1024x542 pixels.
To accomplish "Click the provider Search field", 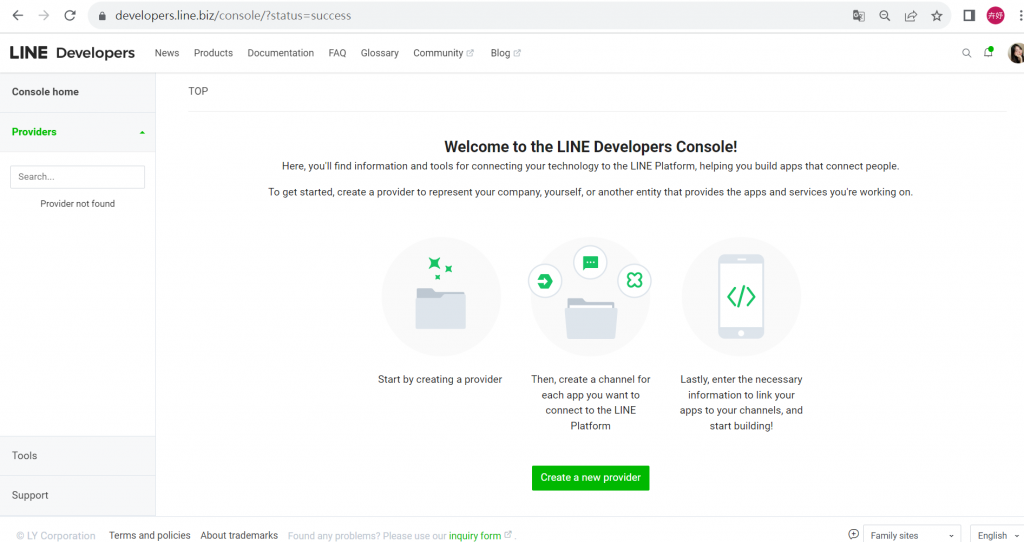I will (x=77, y=177).
